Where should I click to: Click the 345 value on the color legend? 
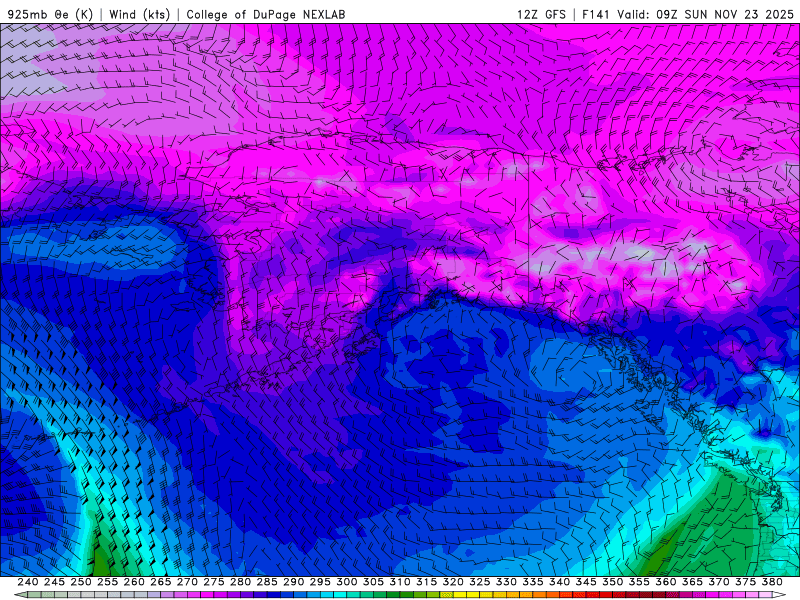click(x=586, y=582)
